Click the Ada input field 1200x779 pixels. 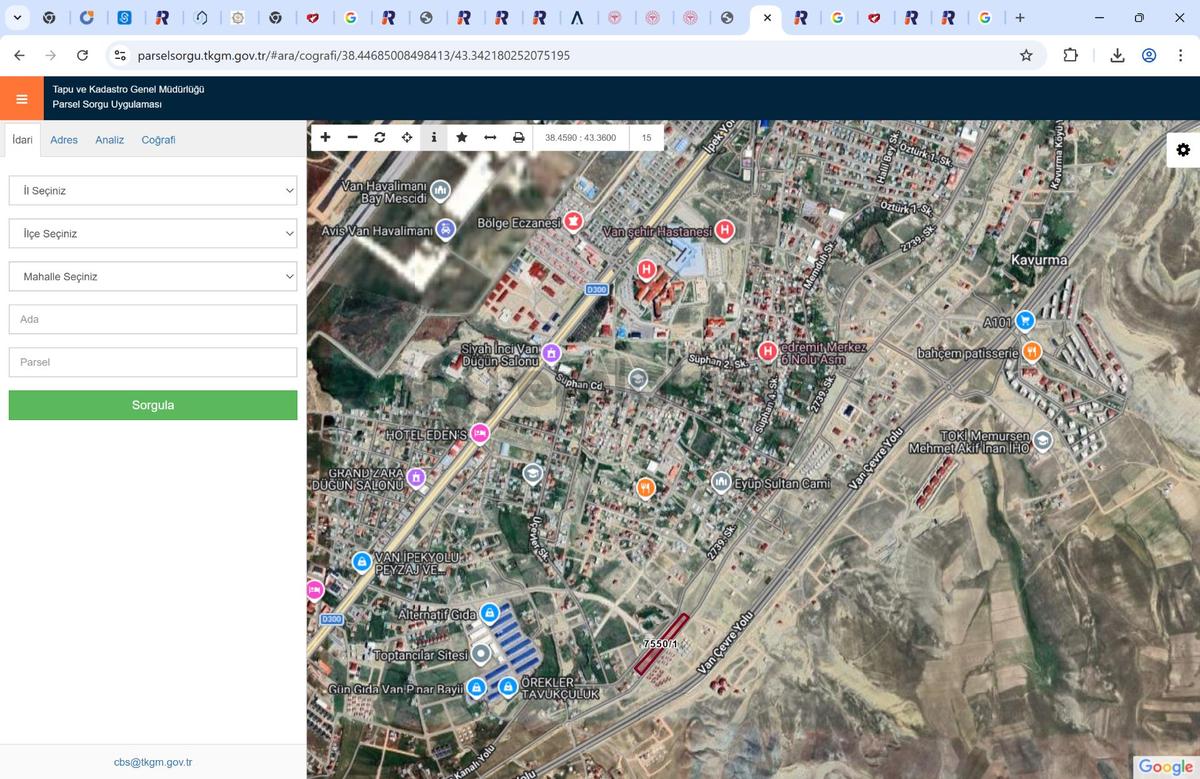(x=153, y=319)
